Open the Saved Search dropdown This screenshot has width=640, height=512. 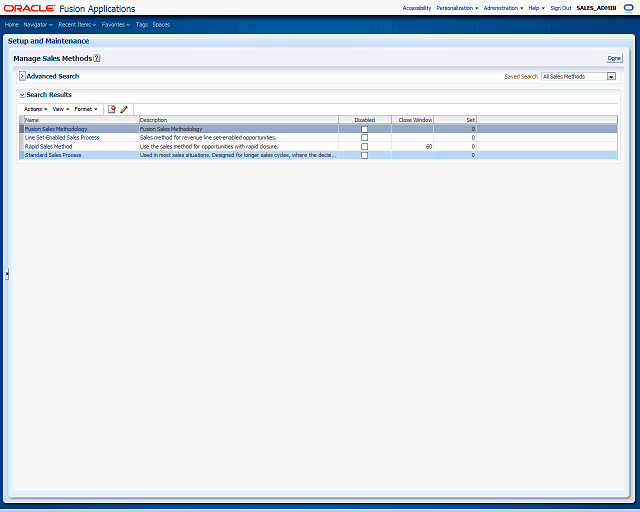tap(611, 76)
